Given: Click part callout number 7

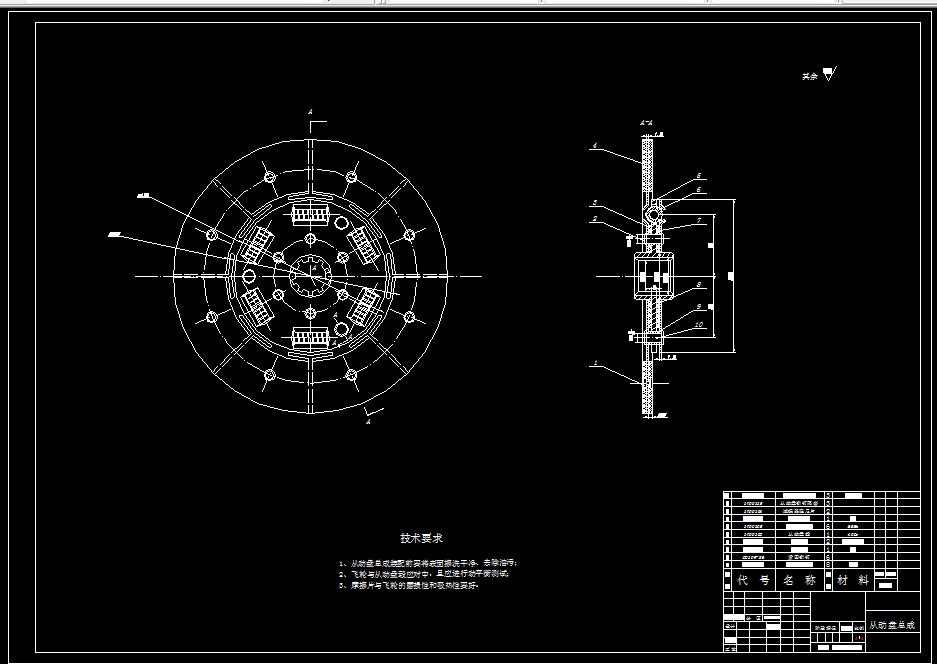Looking at the screenshot, I should click(x=698, y=221).
